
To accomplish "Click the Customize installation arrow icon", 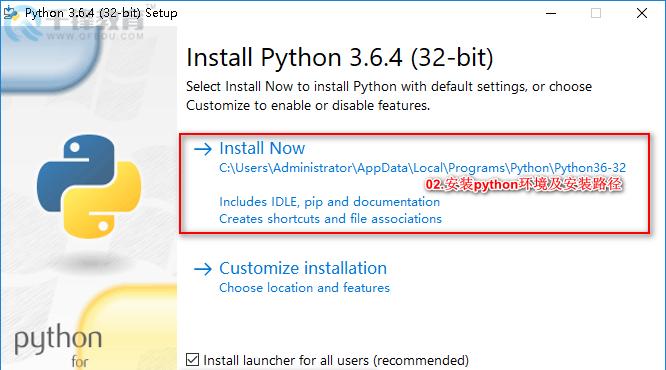I will point(203,269).
